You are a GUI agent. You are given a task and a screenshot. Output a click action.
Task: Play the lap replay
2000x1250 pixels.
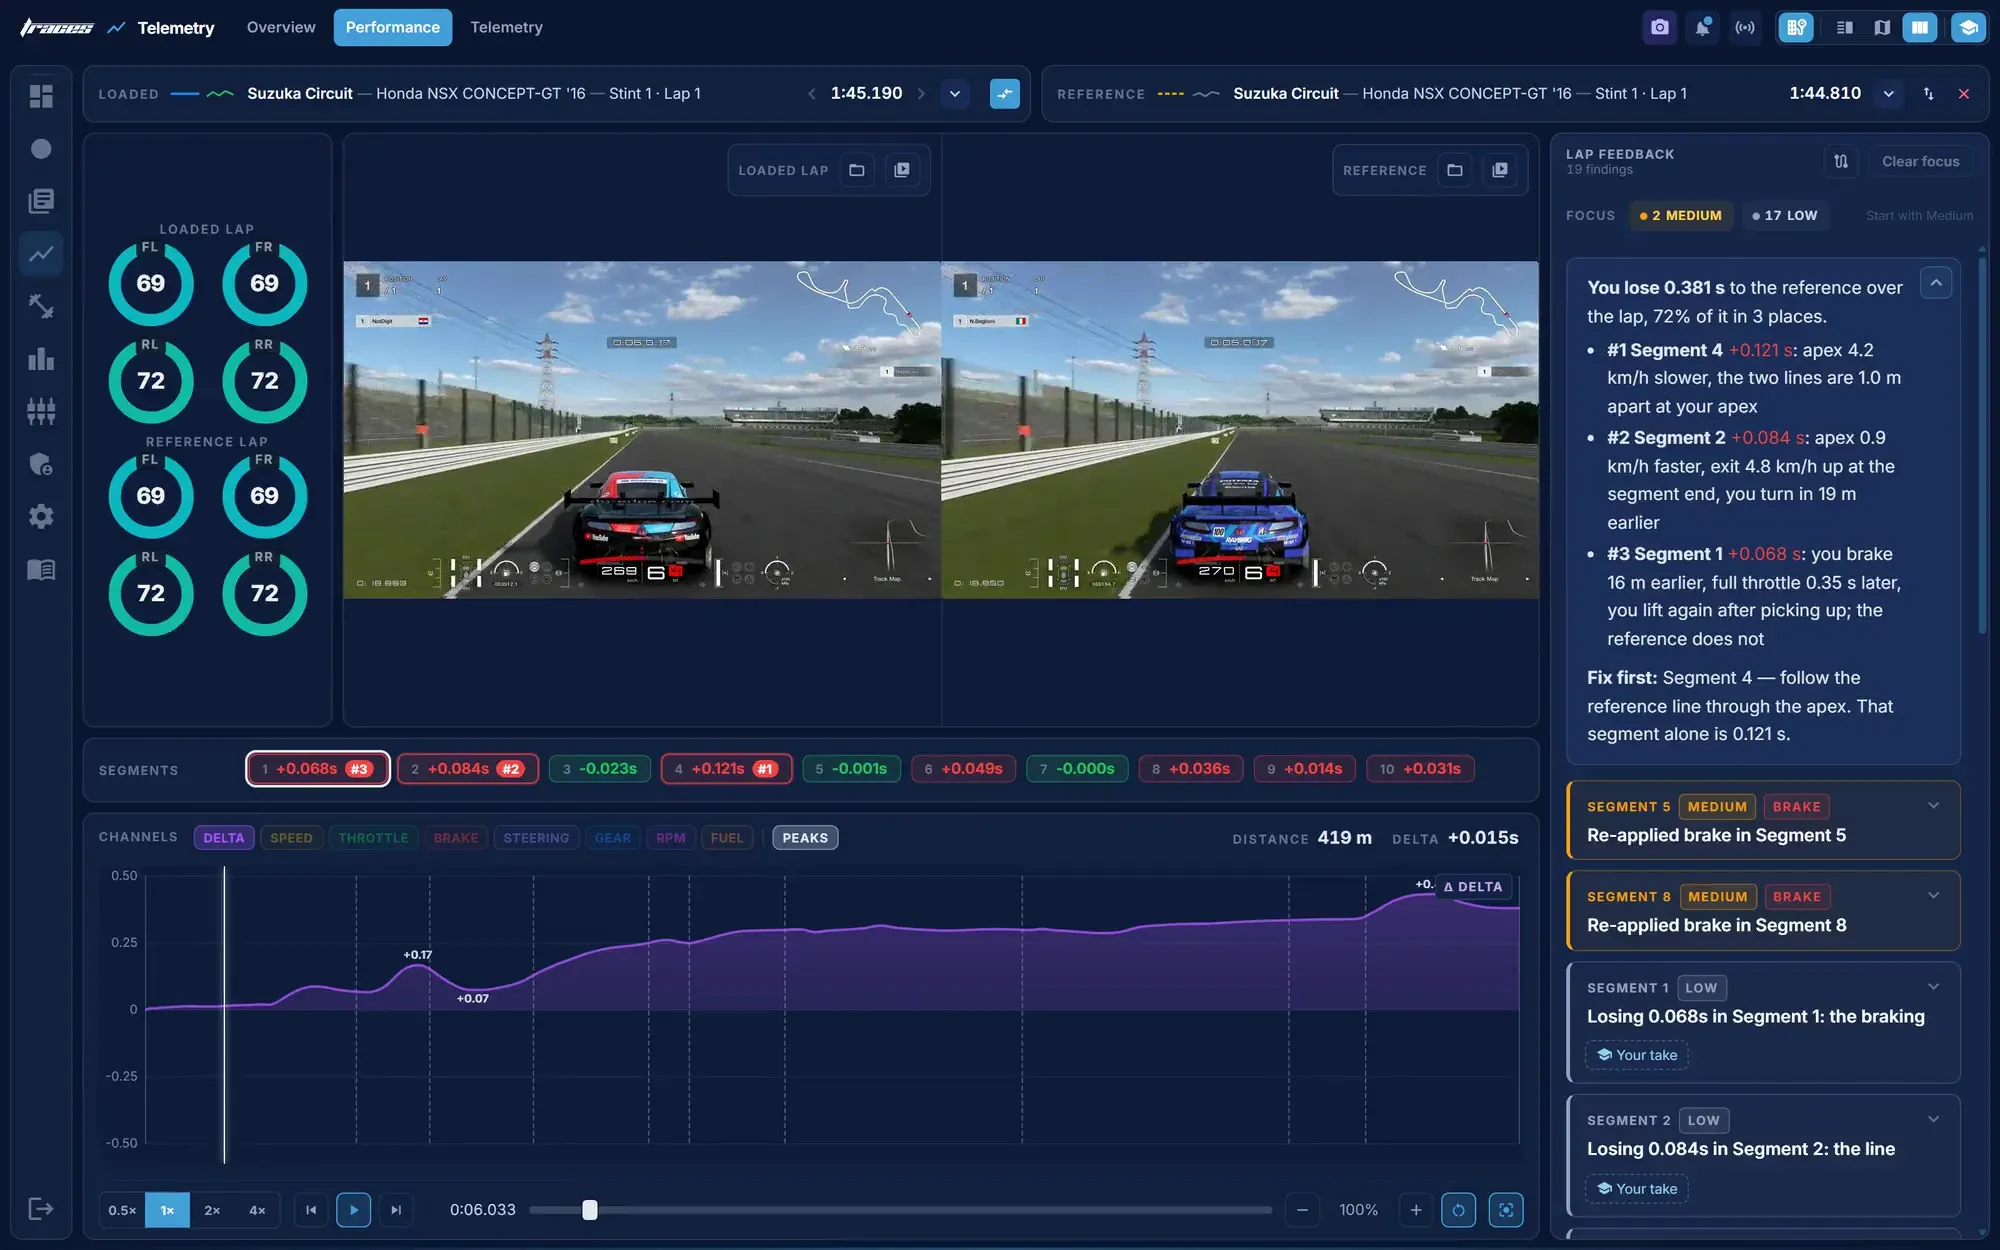tap(354, 1210)
